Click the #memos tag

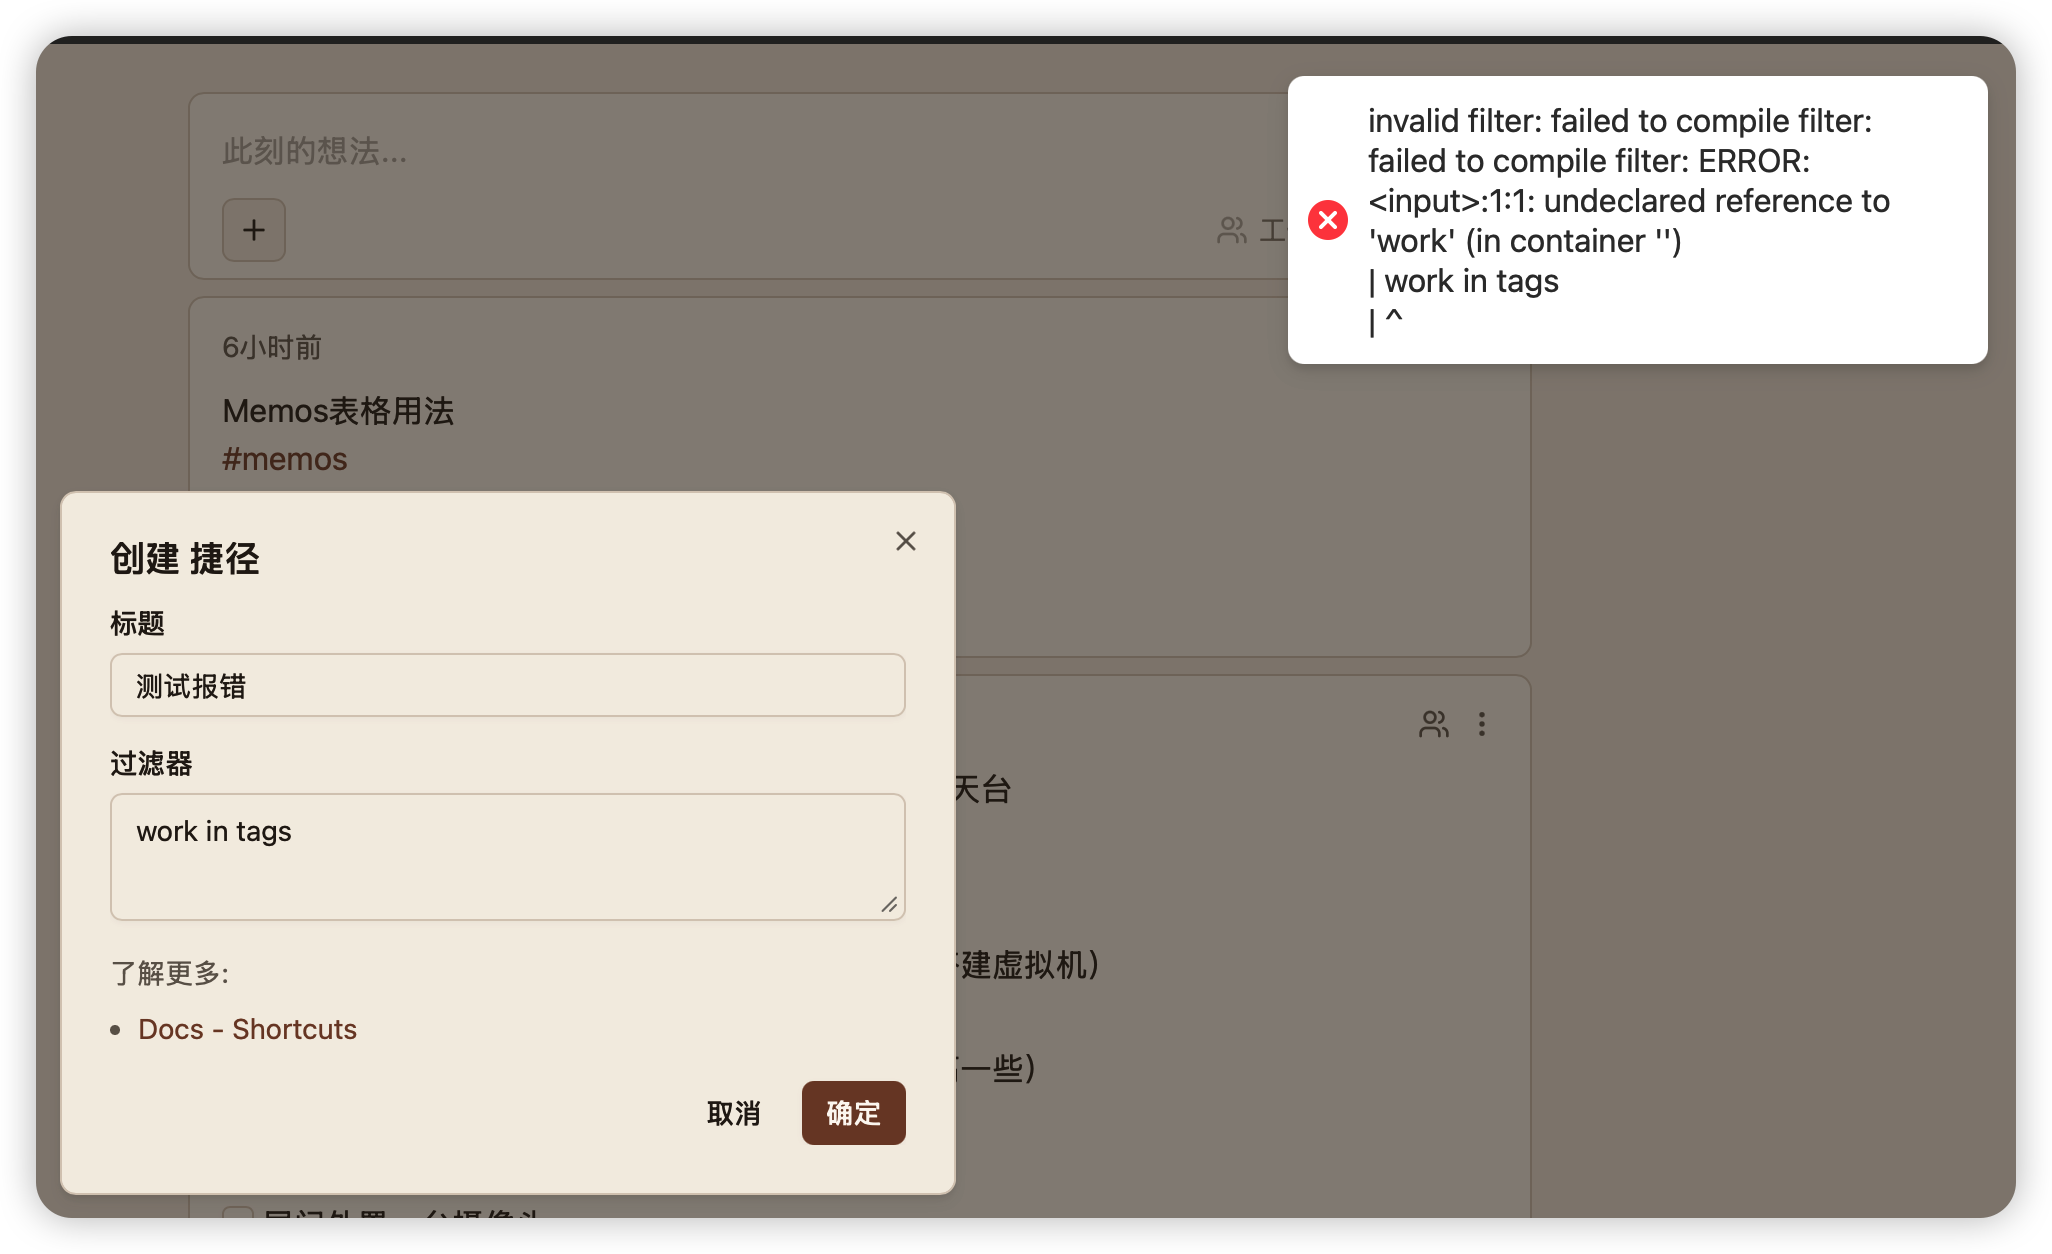(x=285, y=459)
